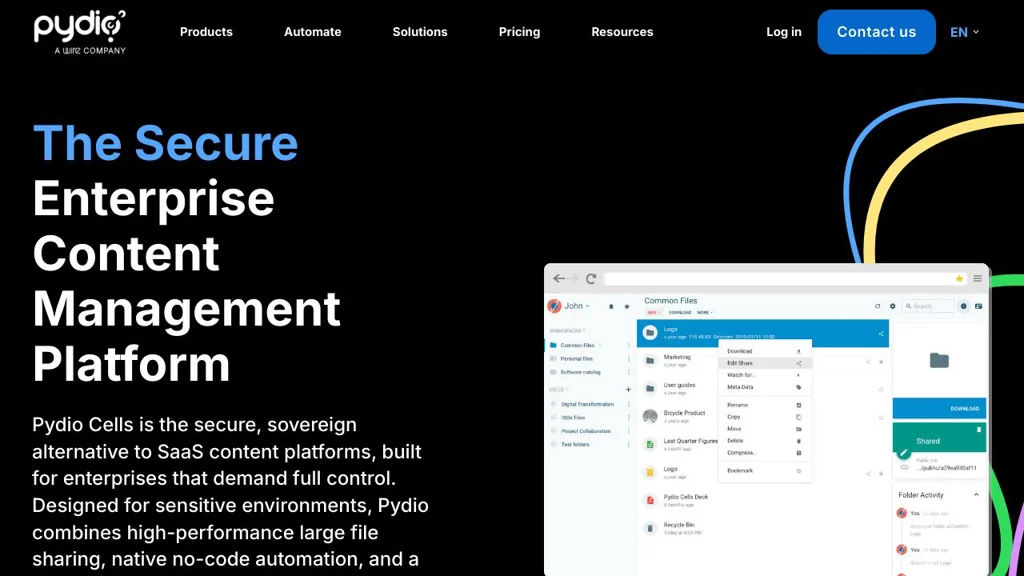Click the share icon on the Bicycle Product row
Viewport: 1024px width, 576px height.
[x=881, y=418]
